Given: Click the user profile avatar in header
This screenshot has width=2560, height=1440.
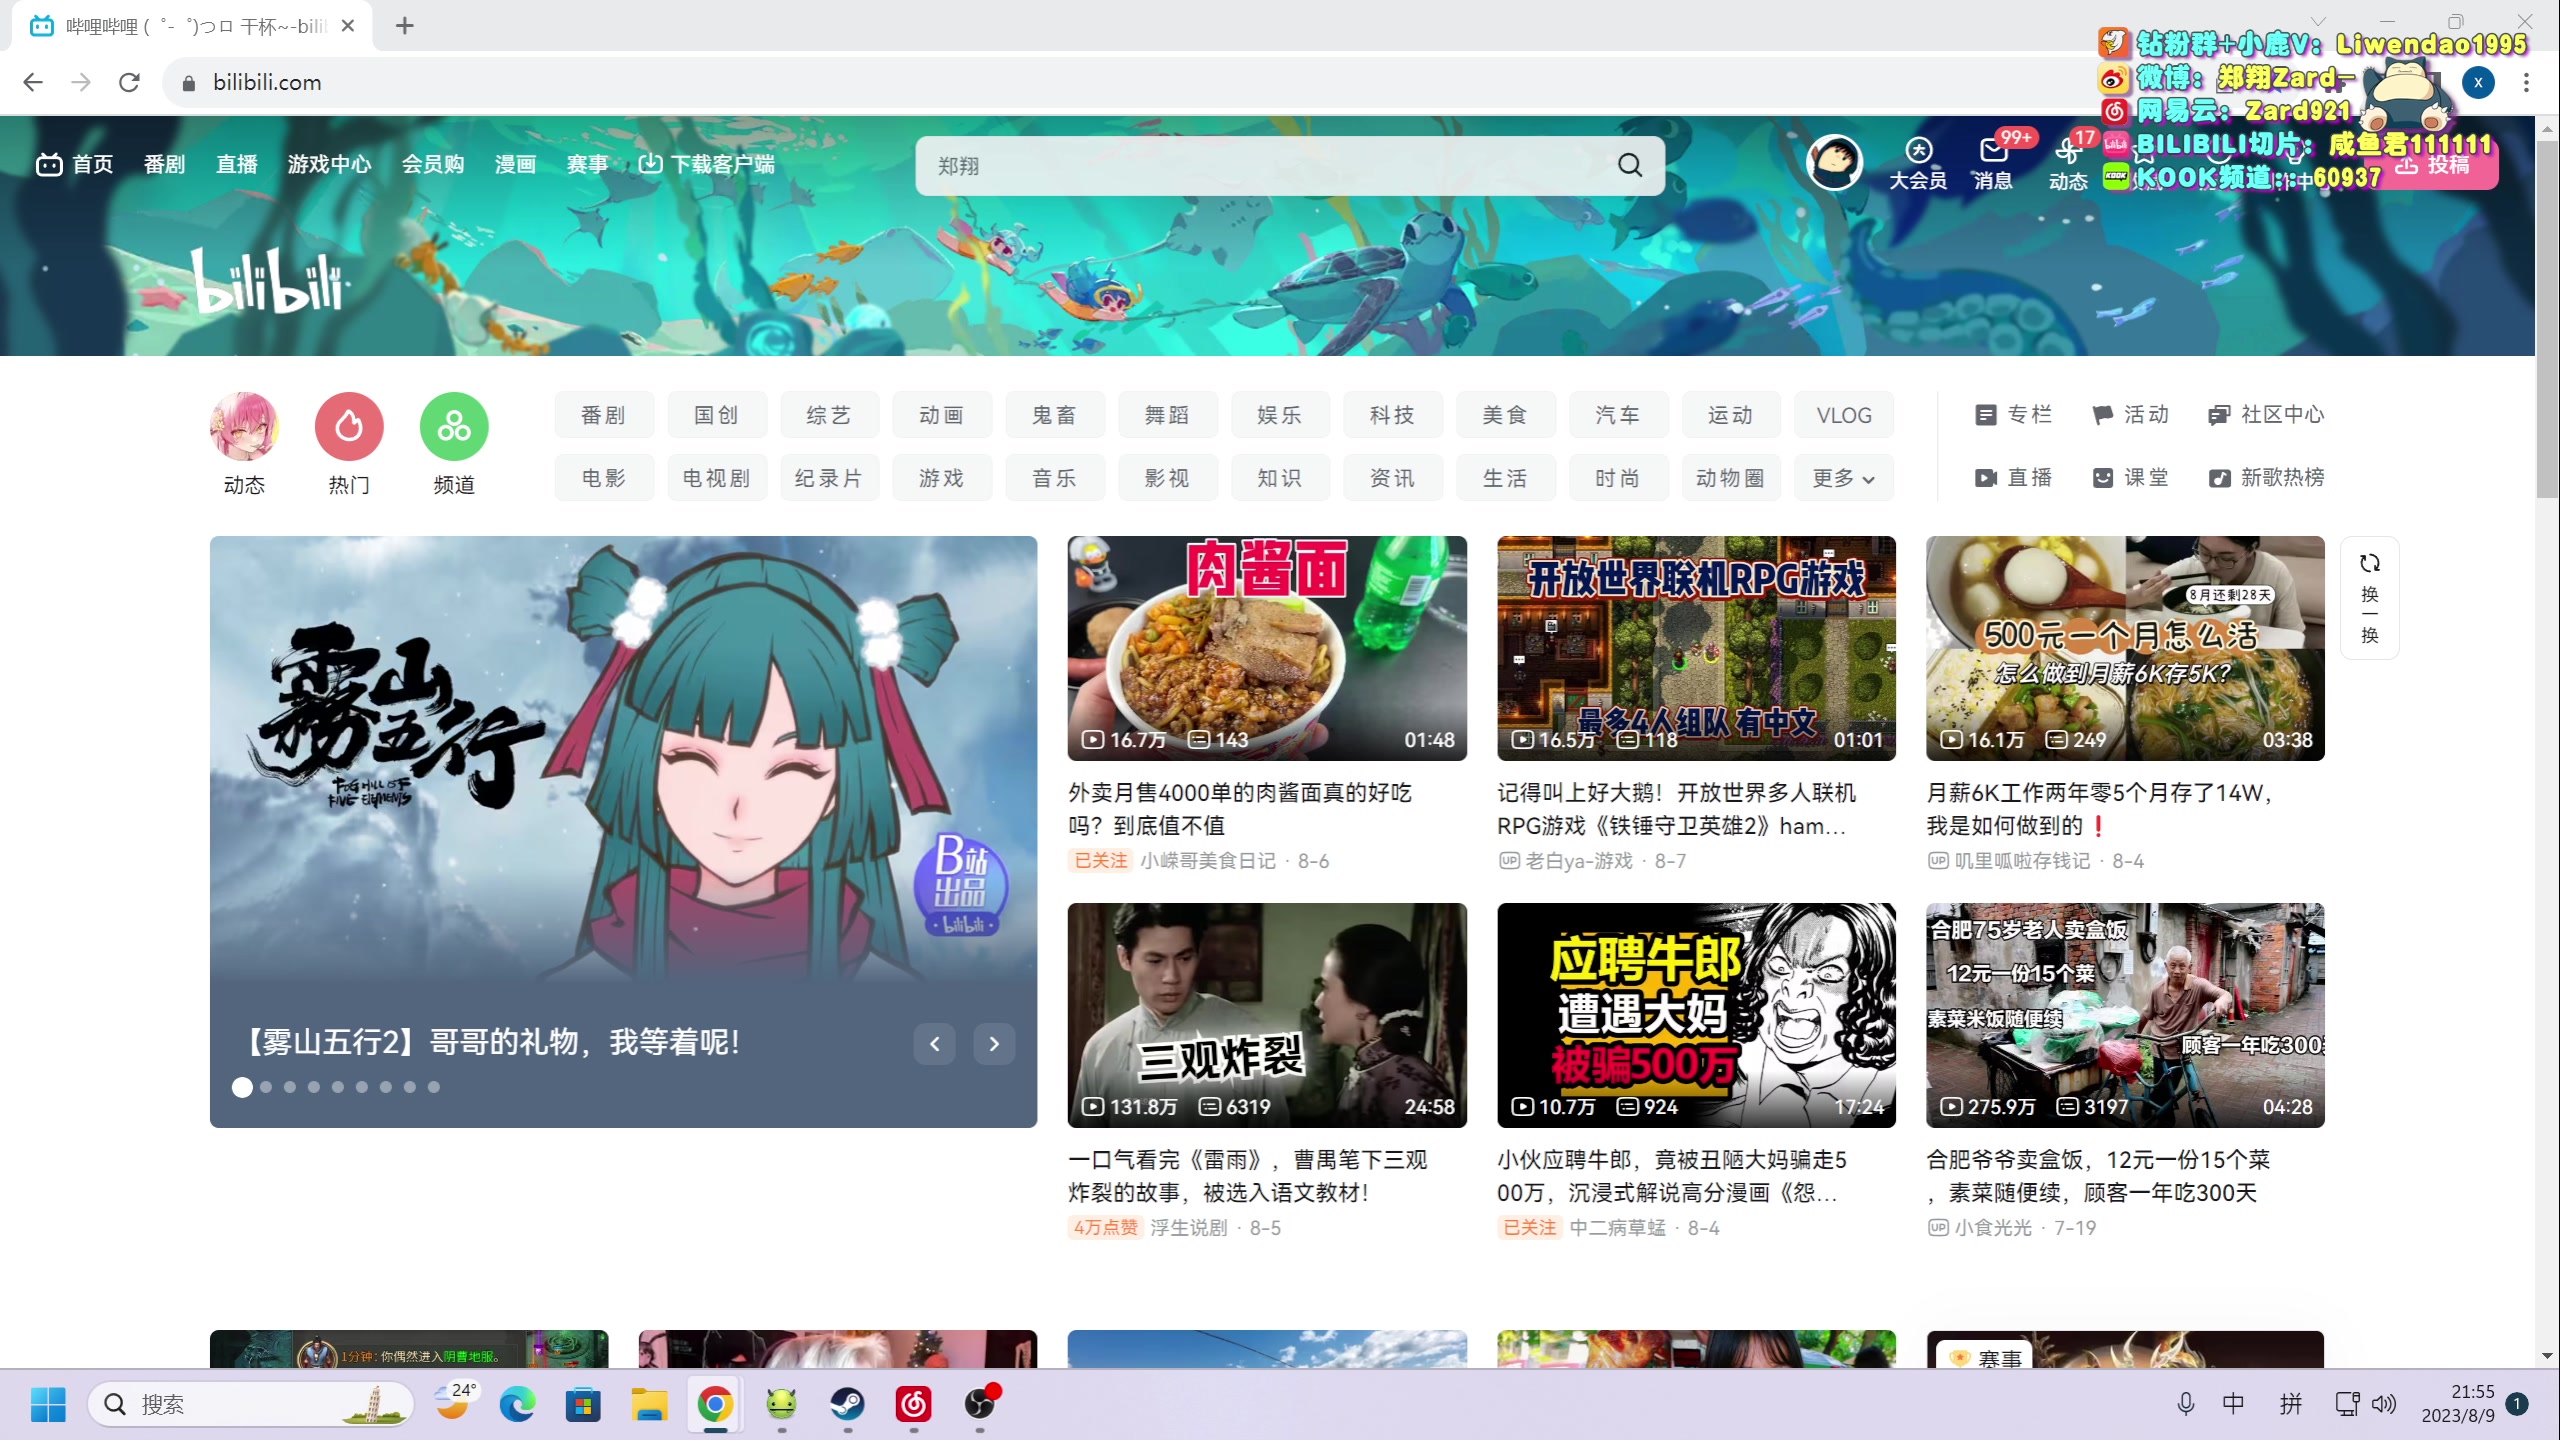Looking at the screenshot, I should [x=1834, y=162].
